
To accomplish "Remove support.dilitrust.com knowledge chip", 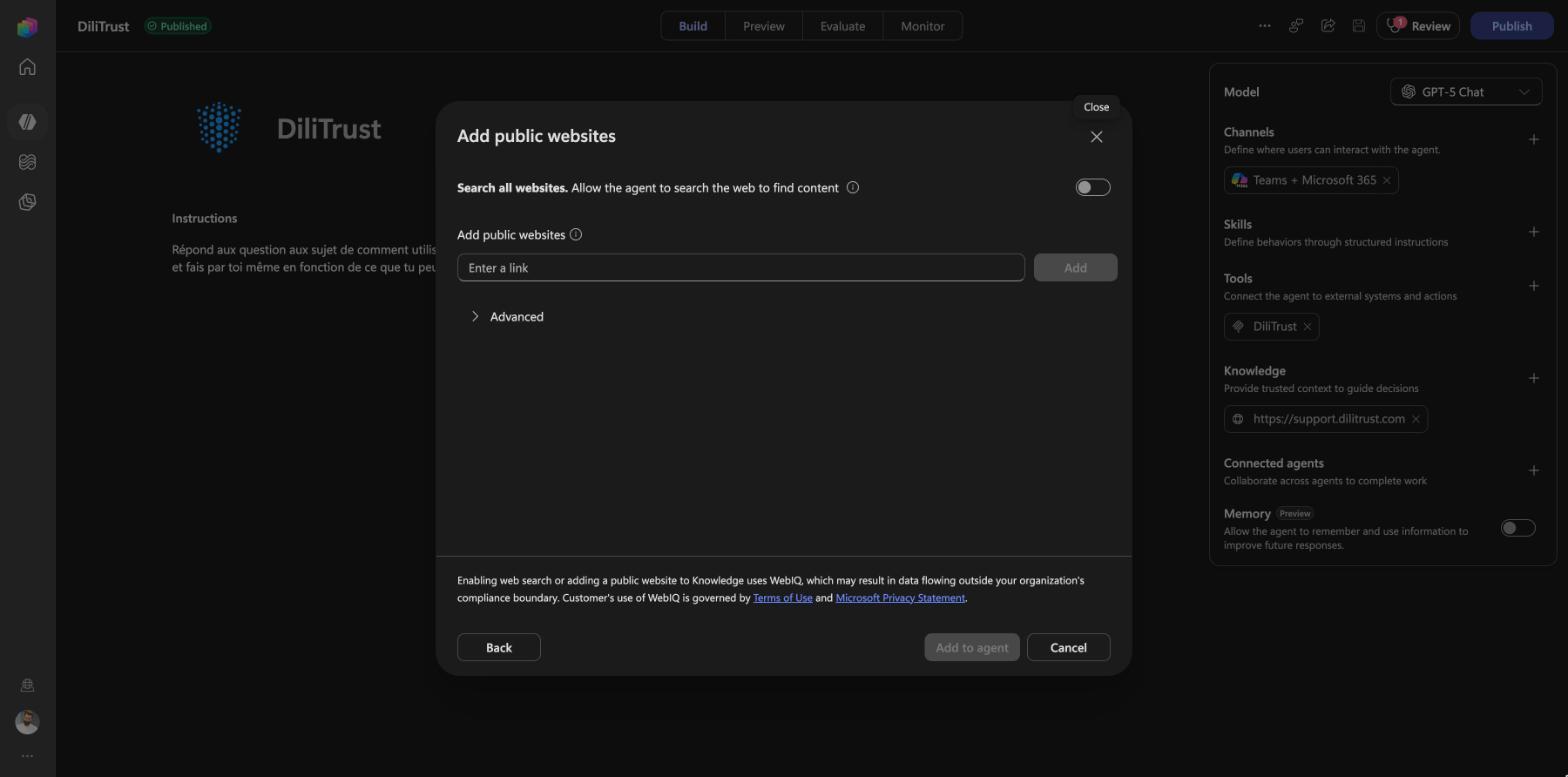I will click(1416, 419).
